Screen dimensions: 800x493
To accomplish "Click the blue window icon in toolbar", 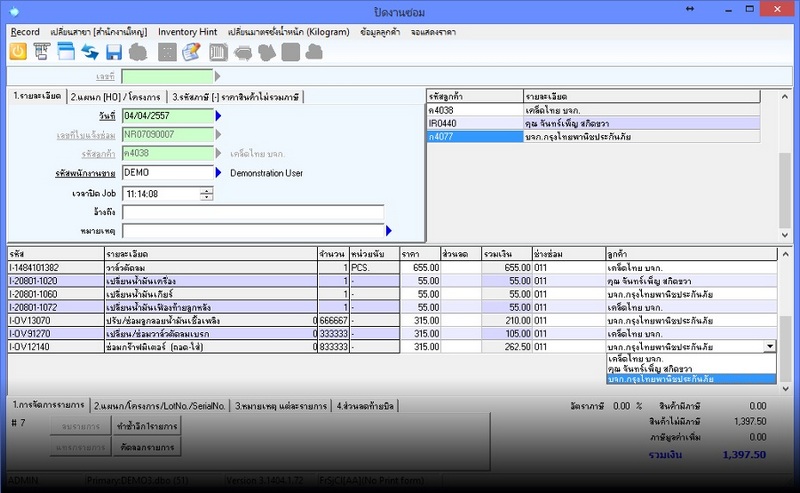I will click(66, 51).
